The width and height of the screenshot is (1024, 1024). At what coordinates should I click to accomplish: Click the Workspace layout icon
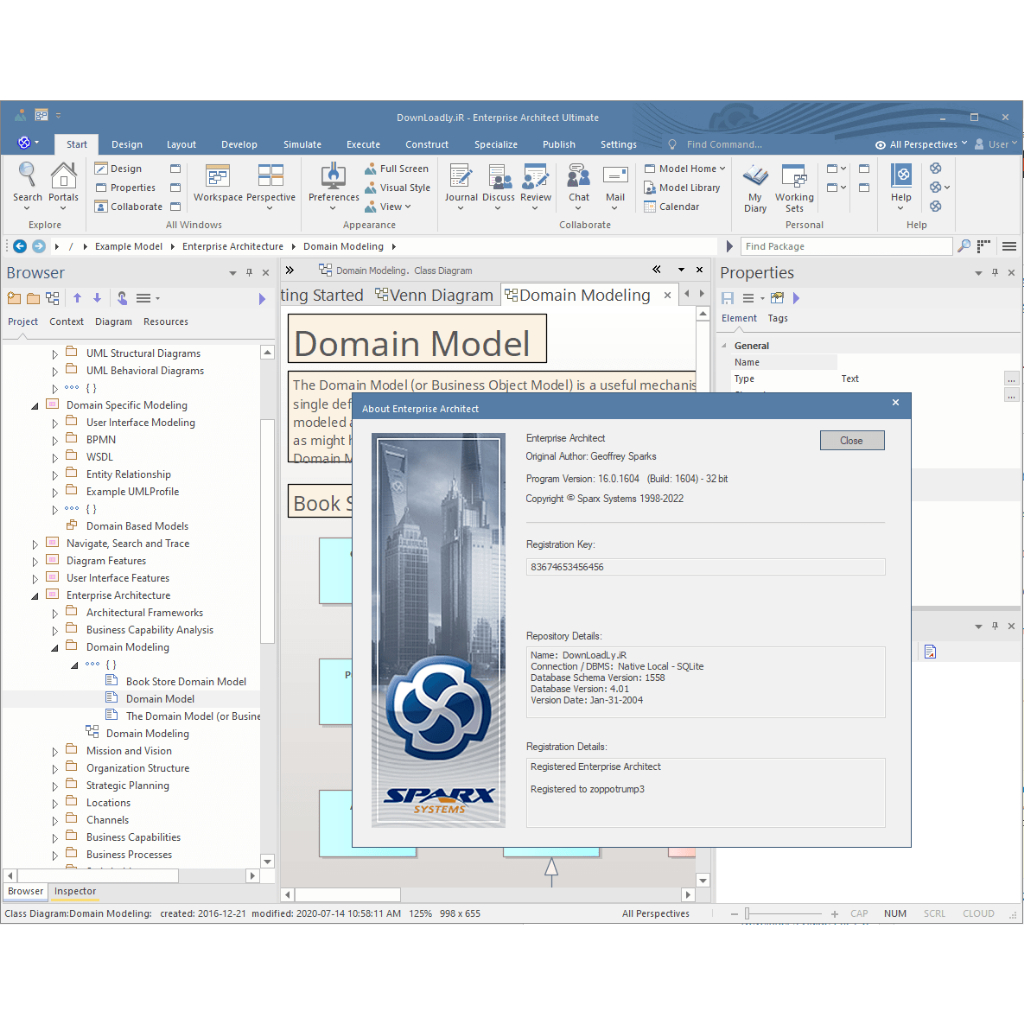pyautogui.click(x=217, y=183)
